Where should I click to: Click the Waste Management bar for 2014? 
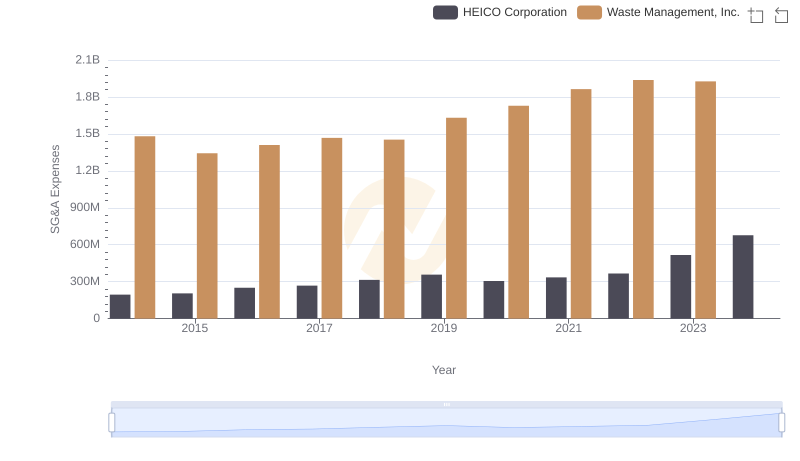[x=145, y=227]
